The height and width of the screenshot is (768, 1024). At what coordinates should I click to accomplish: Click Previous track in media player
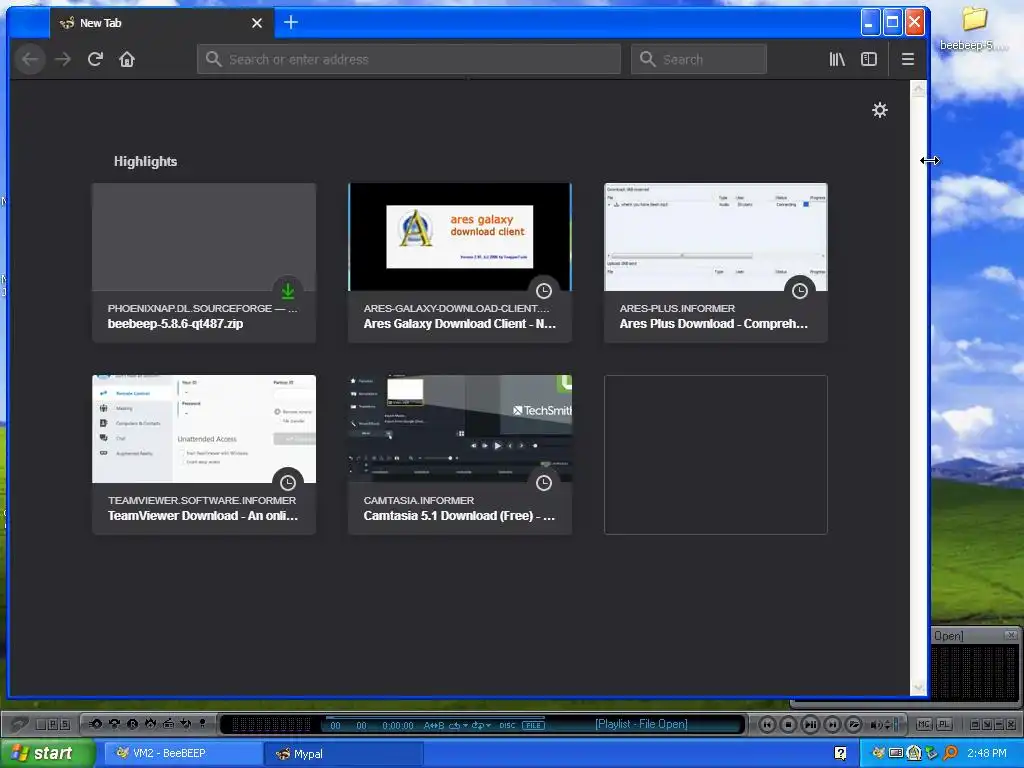click(x=767, y=724)
